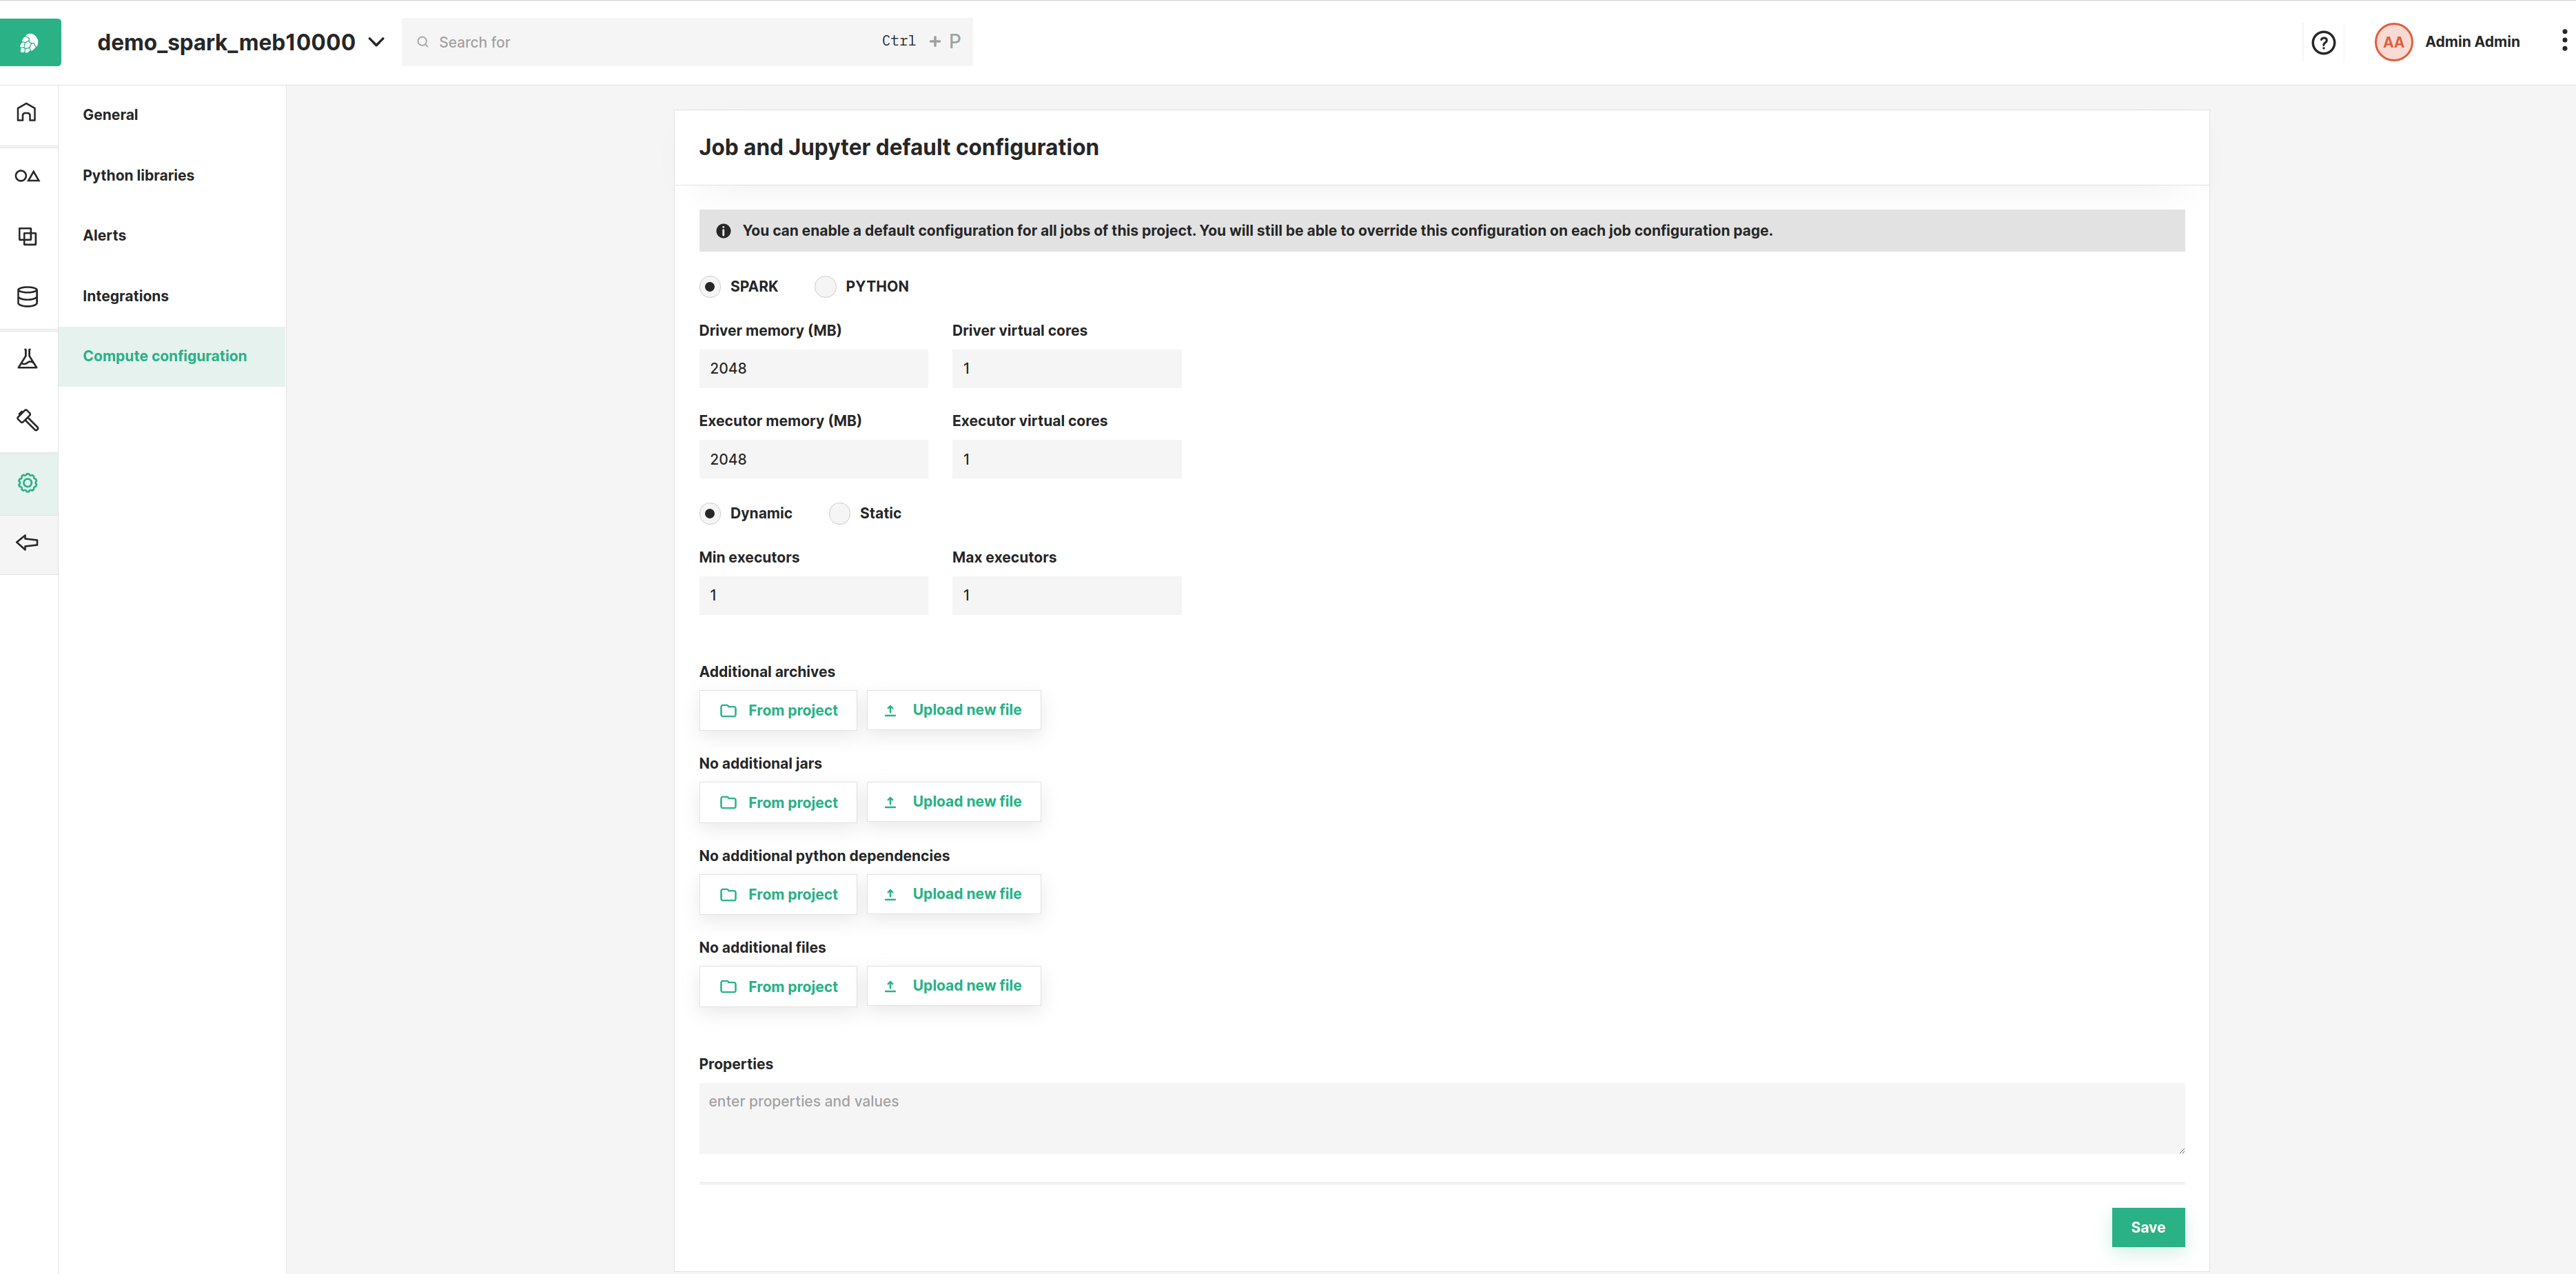Click the back arrow icon in sidebar
Viewport: 2576px width, 1274px height.
(27, 543)
